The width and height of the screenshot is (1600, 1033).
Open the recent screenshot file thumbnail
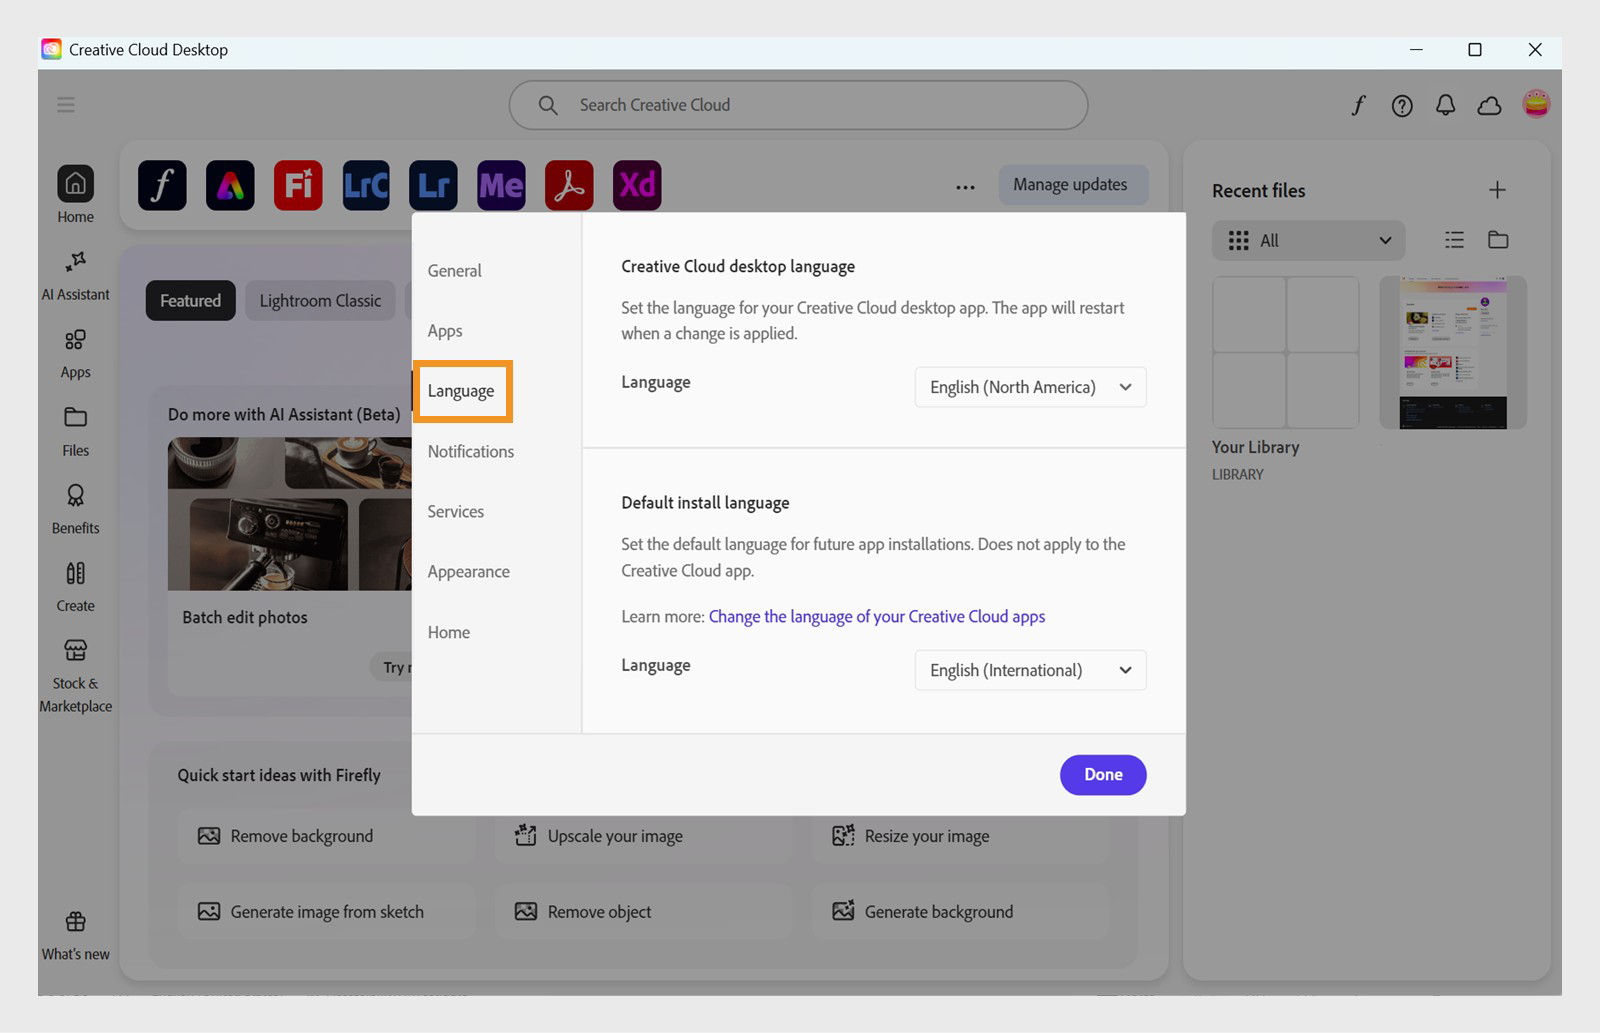[1453, 352]
